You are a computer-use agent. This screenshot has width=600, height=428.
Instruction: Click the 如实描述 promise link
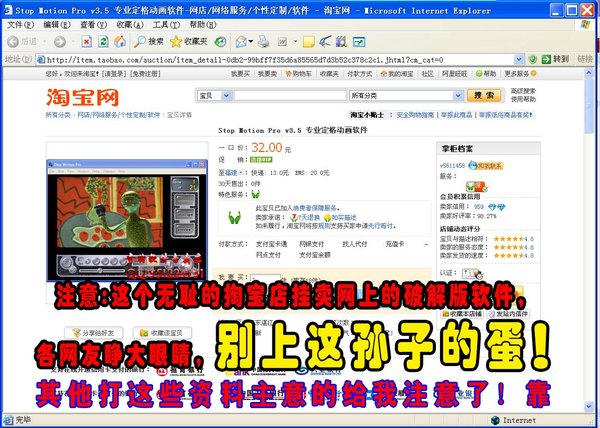[x=340, y=217]
